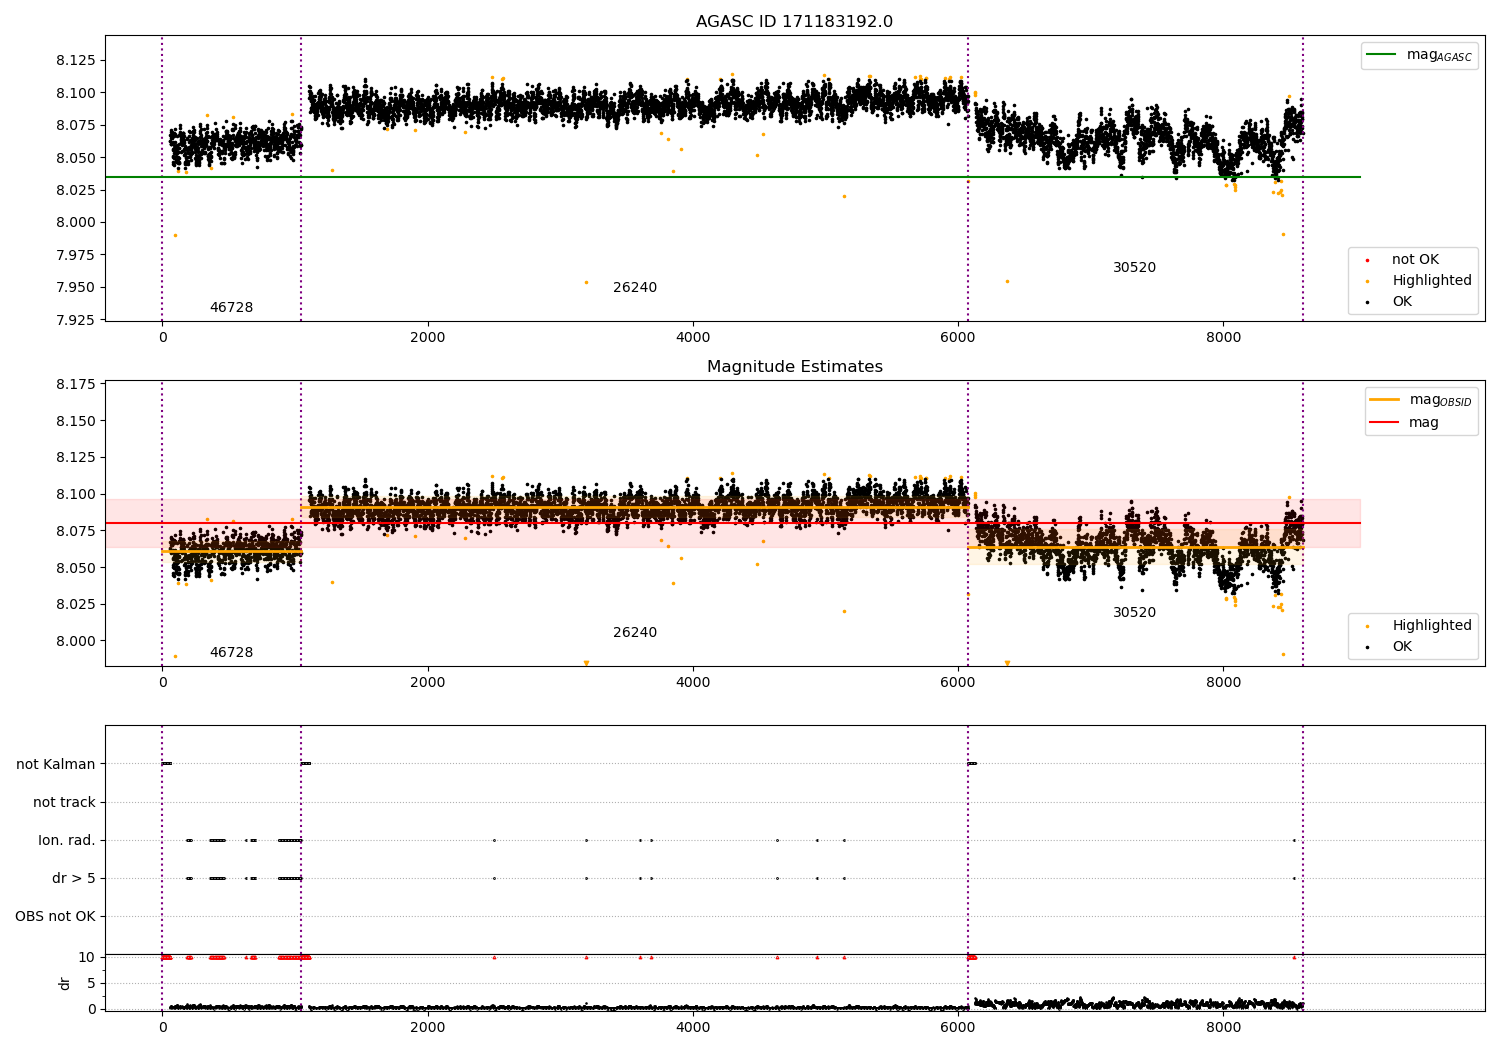The image size is (1500, 1050).
Task: Click x-tick "4000" under the top plot
Action: click(x=693, y=338)
